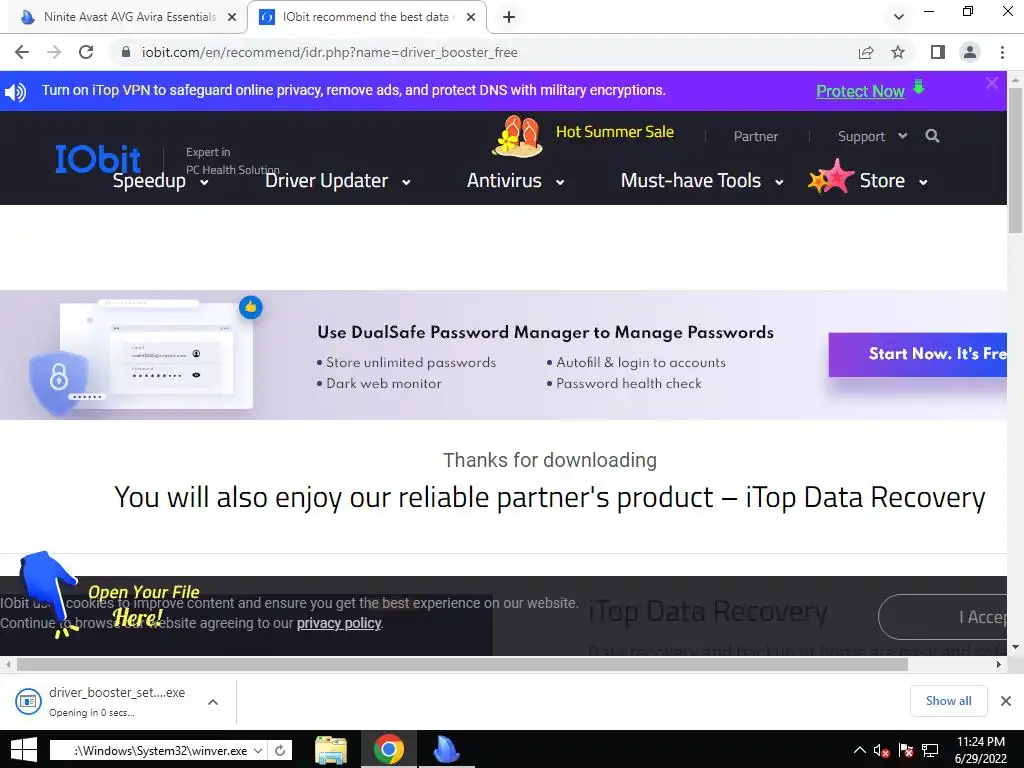Accept cookies with I Accept button
The height and width of the screenshot is (768, 1024).
942,617
